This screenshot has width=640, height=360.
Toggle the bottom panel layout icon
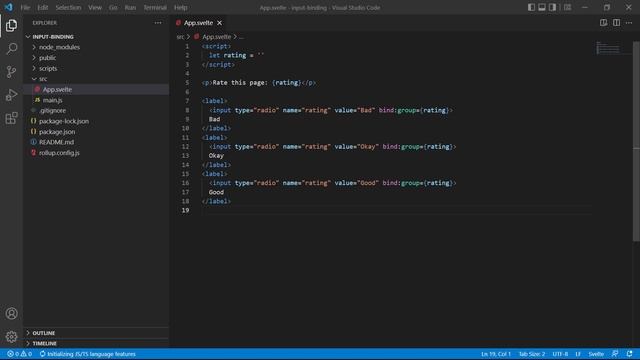[x=542, y=7]
